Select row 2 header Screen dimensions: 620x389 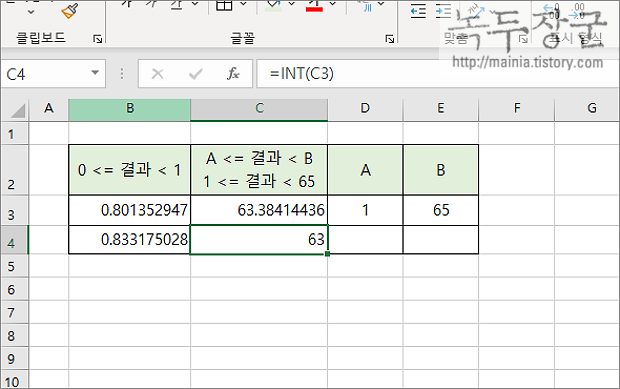[x=15, y=170]
